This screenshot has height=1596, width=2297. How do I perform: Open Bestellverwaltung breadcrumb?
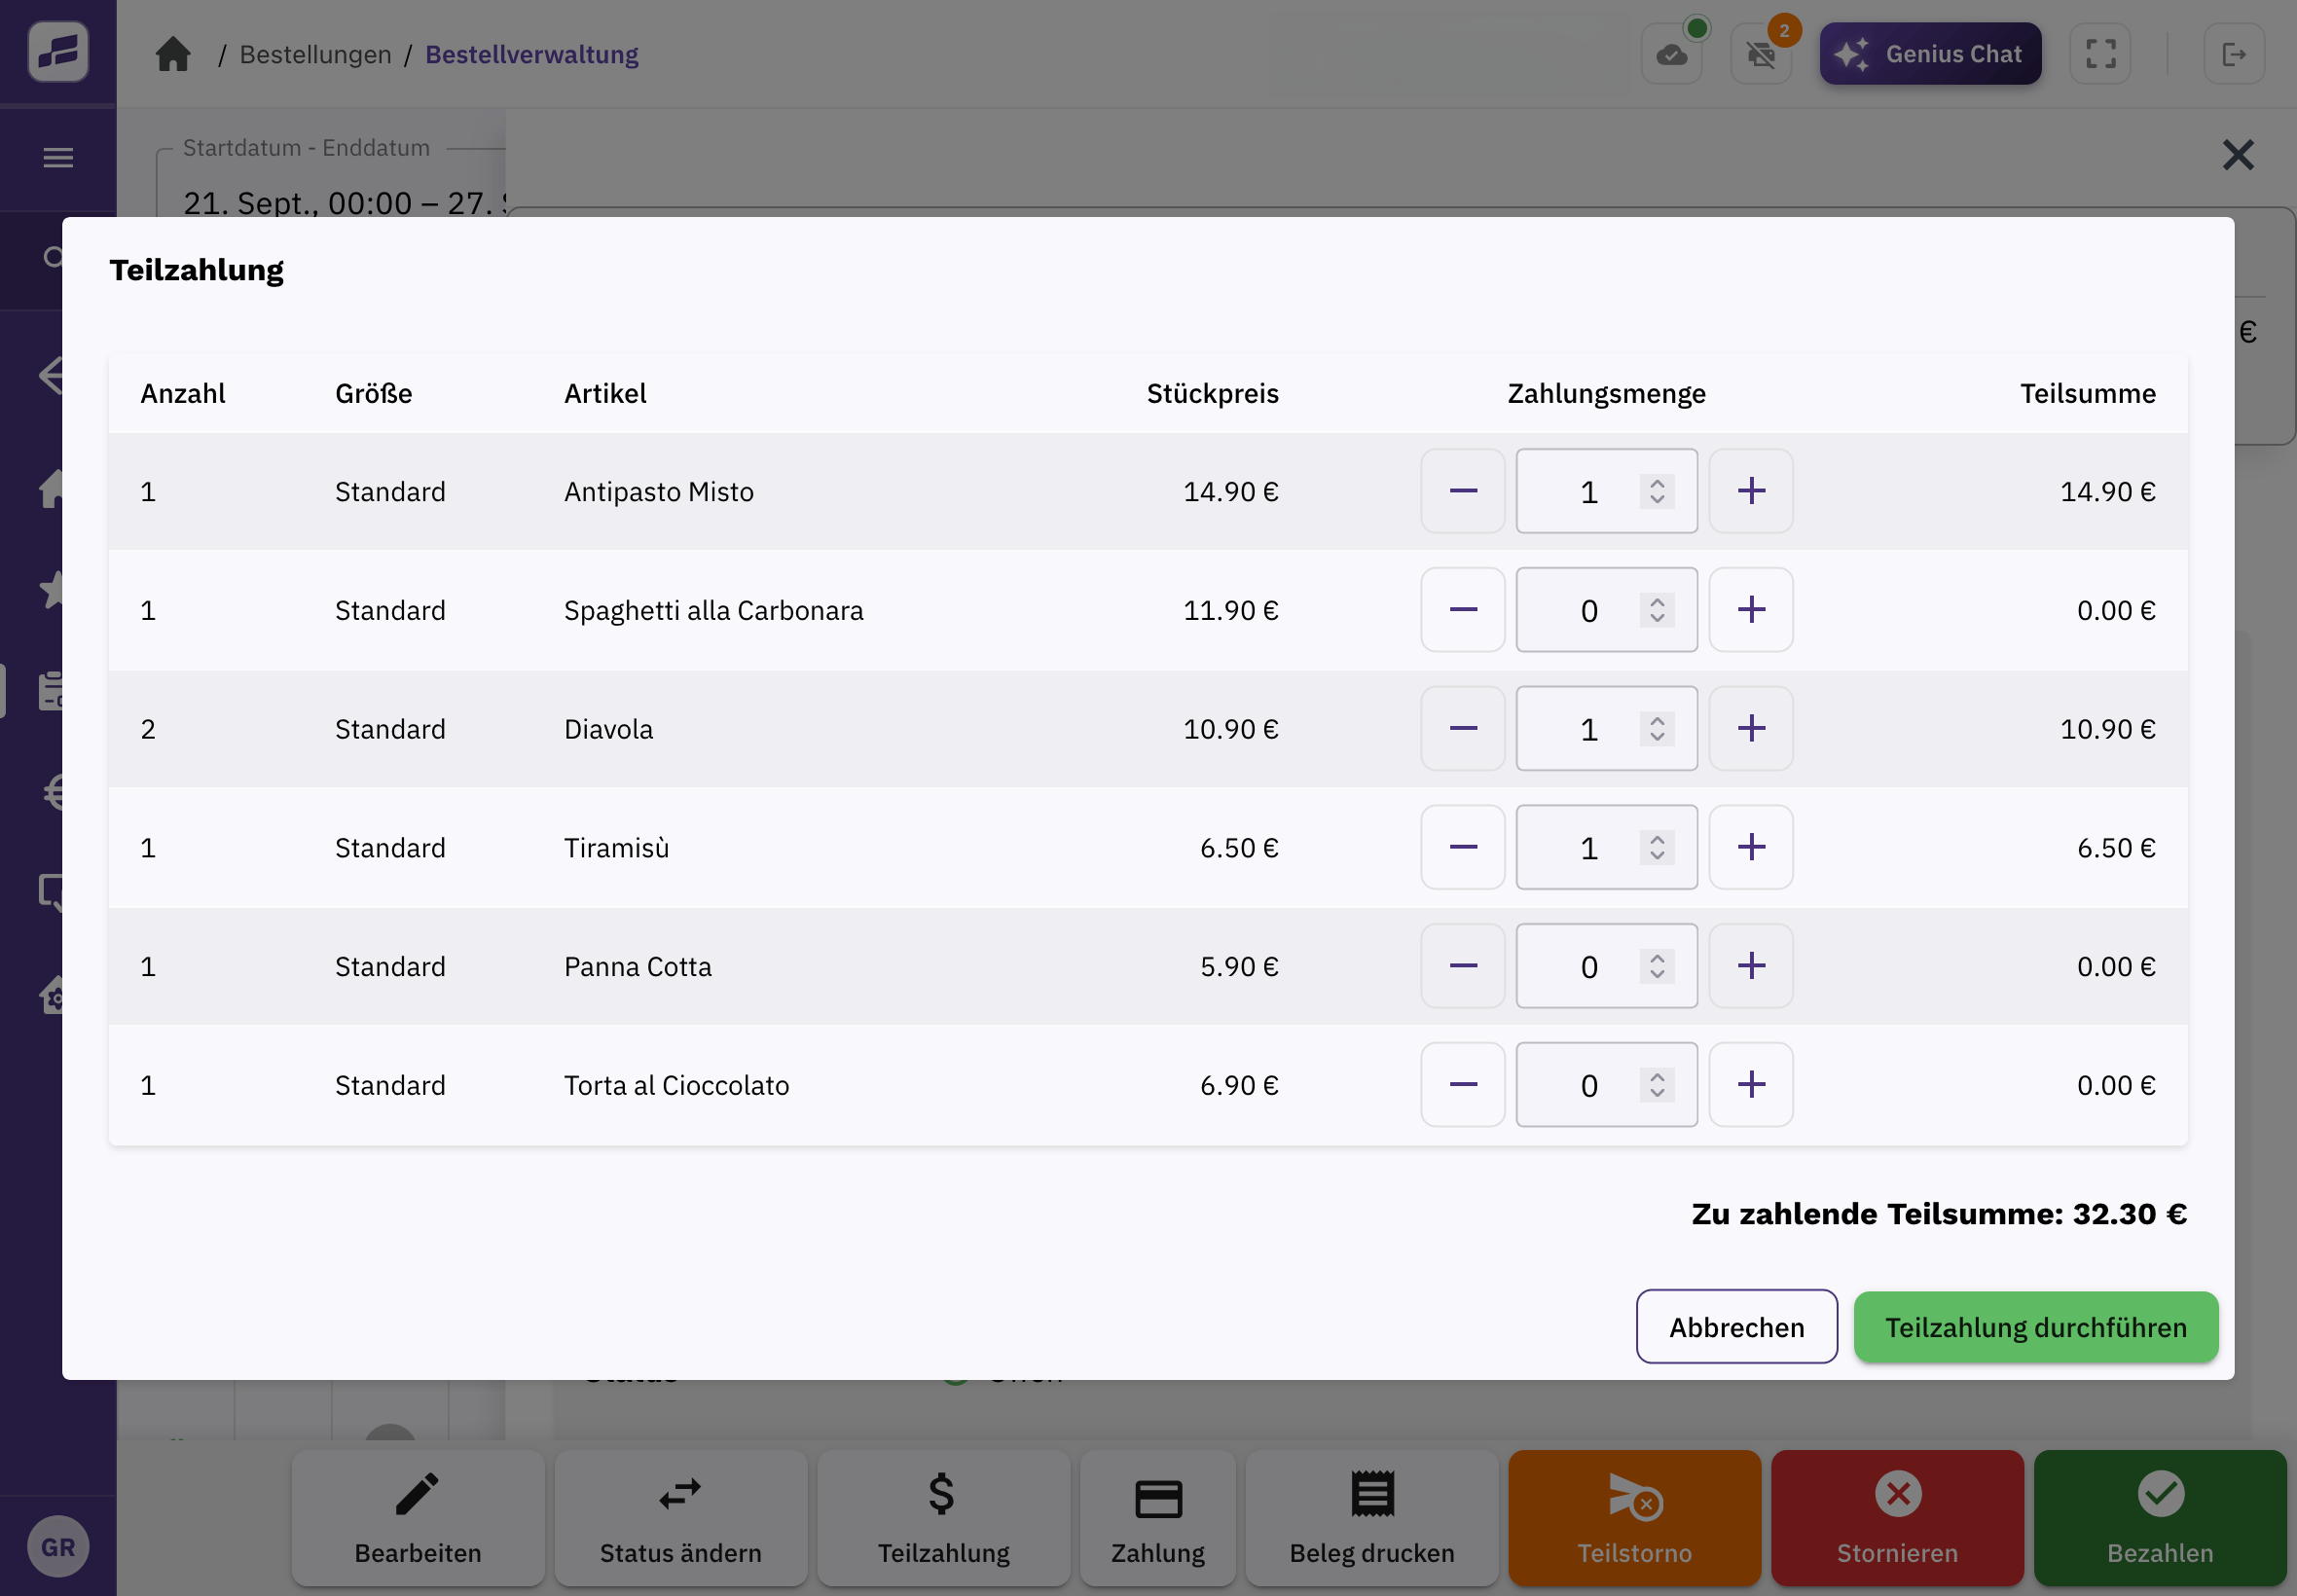[532, 54]
